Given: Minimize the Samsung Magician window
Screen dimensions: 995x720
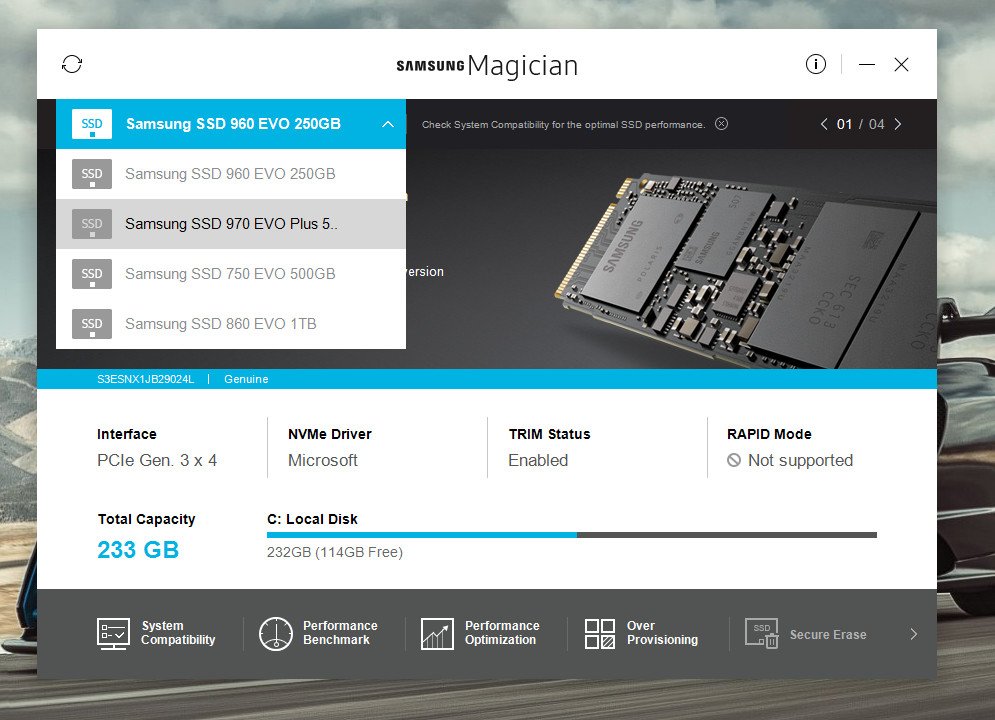Looking at the screenshot, I should [867, 65].
